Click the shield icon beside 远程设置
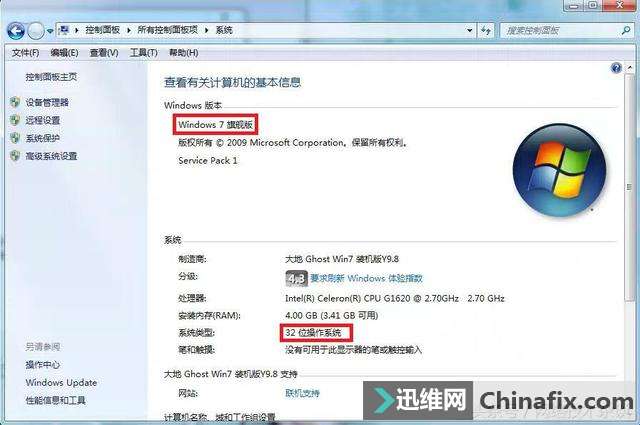 [15, 120]
